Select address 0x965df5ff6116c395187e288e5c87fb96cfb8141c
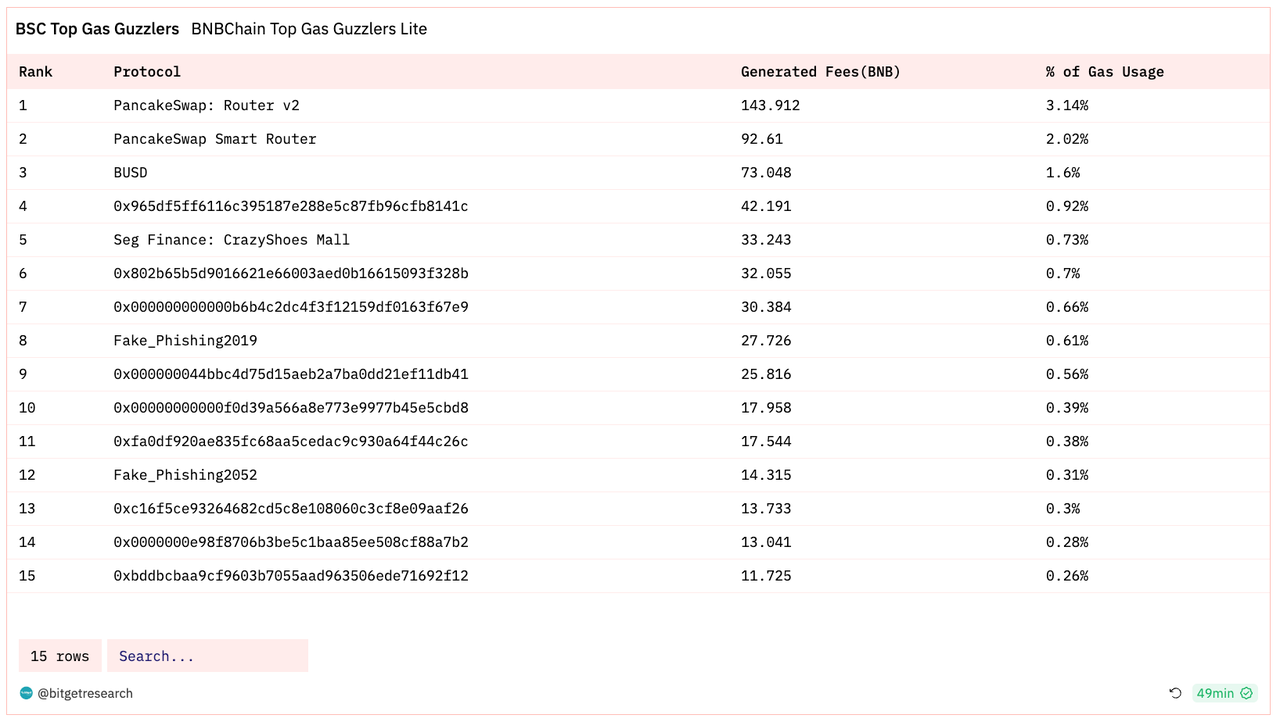Screen dimensions: 1280x722 coord(291,206)
